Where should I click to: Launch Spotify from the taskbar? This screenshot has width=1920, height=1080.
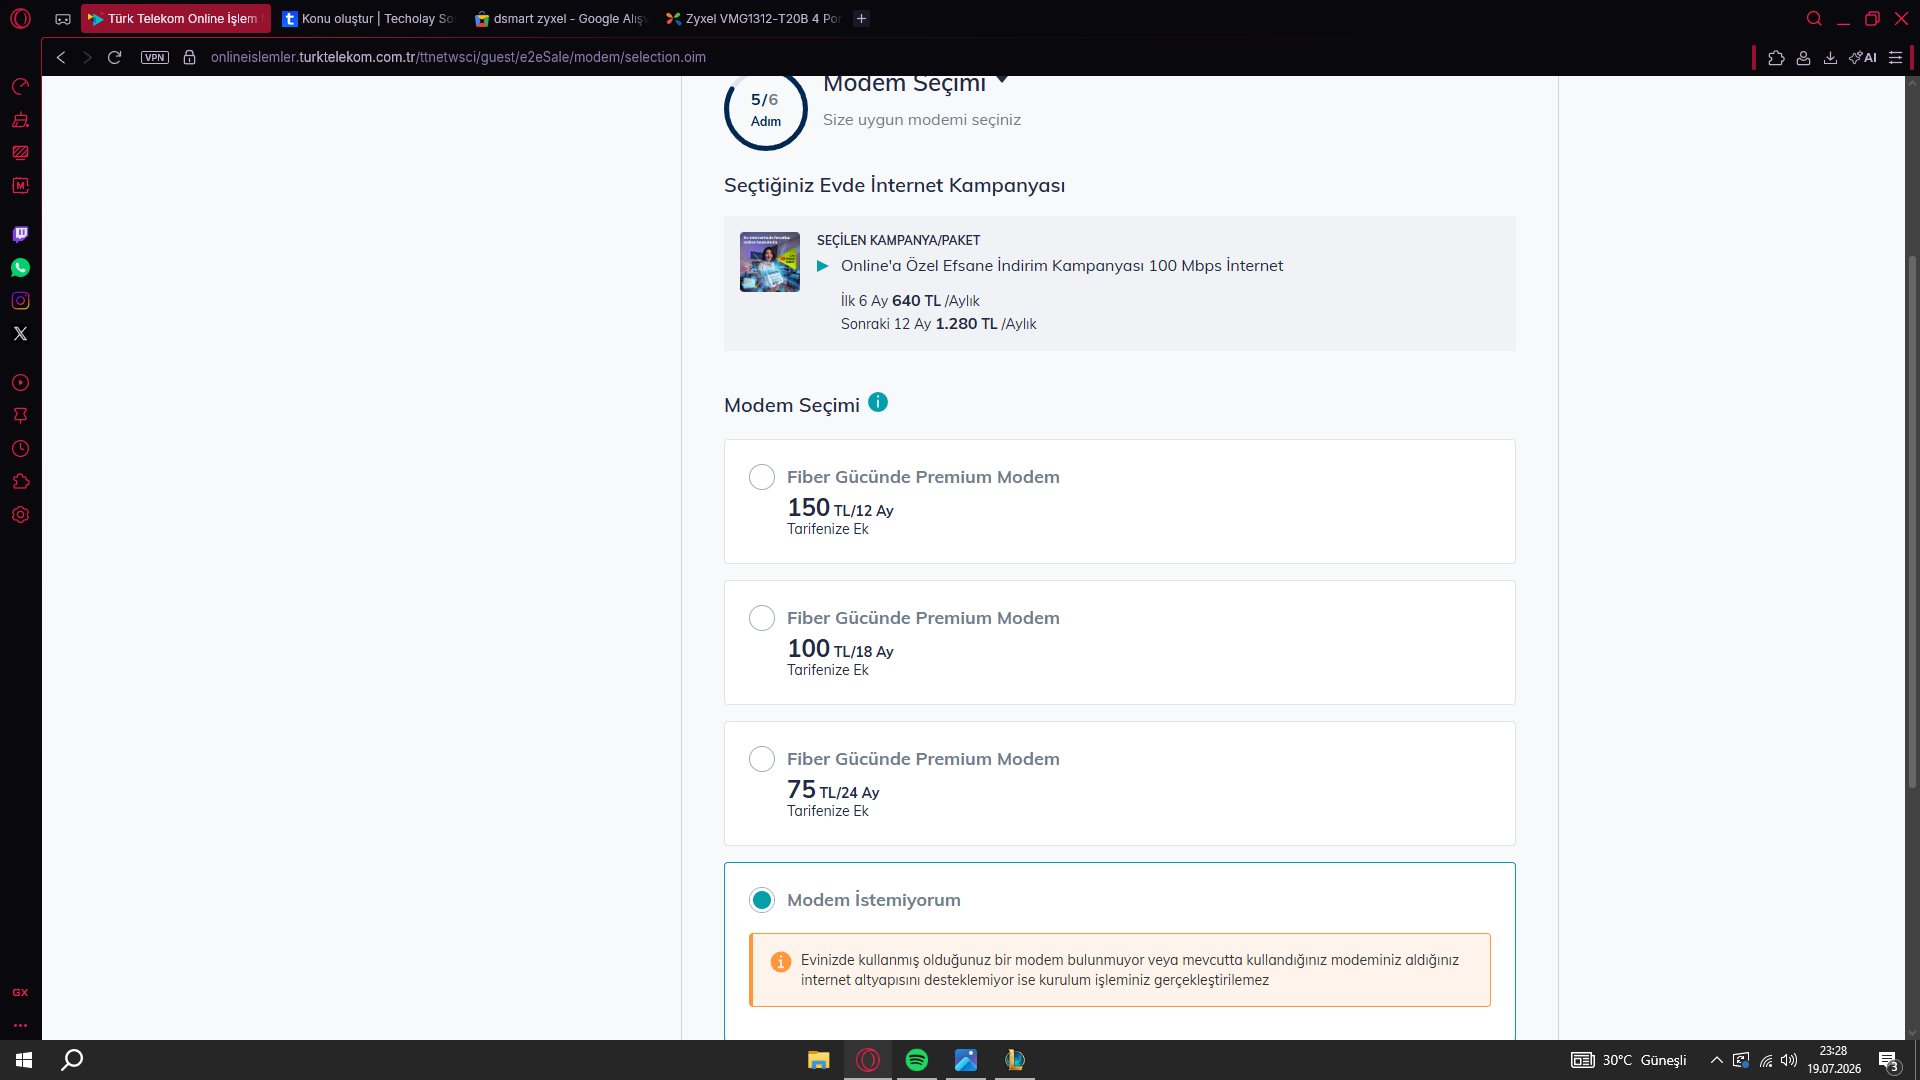(x=916, y=1060)
